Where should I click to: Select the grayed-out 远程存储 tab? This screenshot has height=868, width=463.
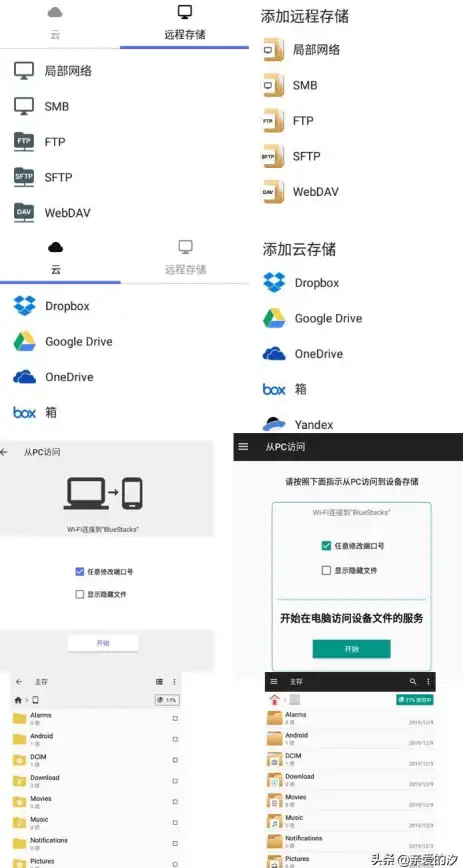(185, 259)
